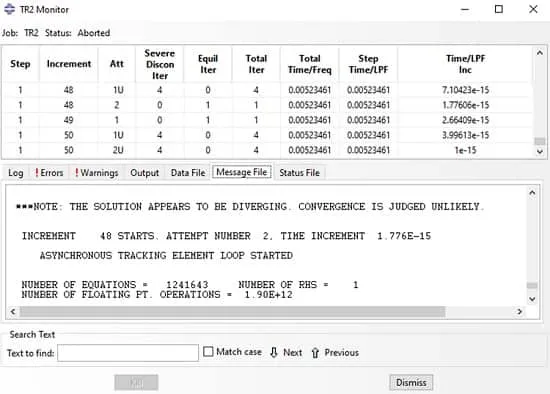Viewport: 550px width, 394px height.
Task: Open the Data File tab
Action: point(188,173)
